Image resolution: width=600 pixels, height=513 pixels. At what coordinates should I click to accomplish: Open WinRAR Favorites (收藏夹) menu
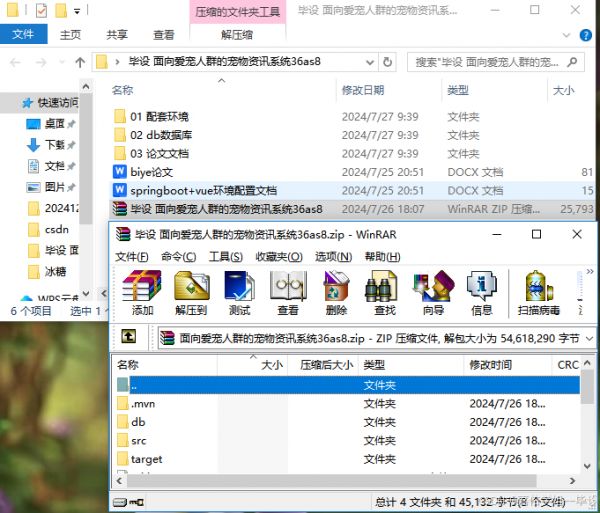(279, 256)
